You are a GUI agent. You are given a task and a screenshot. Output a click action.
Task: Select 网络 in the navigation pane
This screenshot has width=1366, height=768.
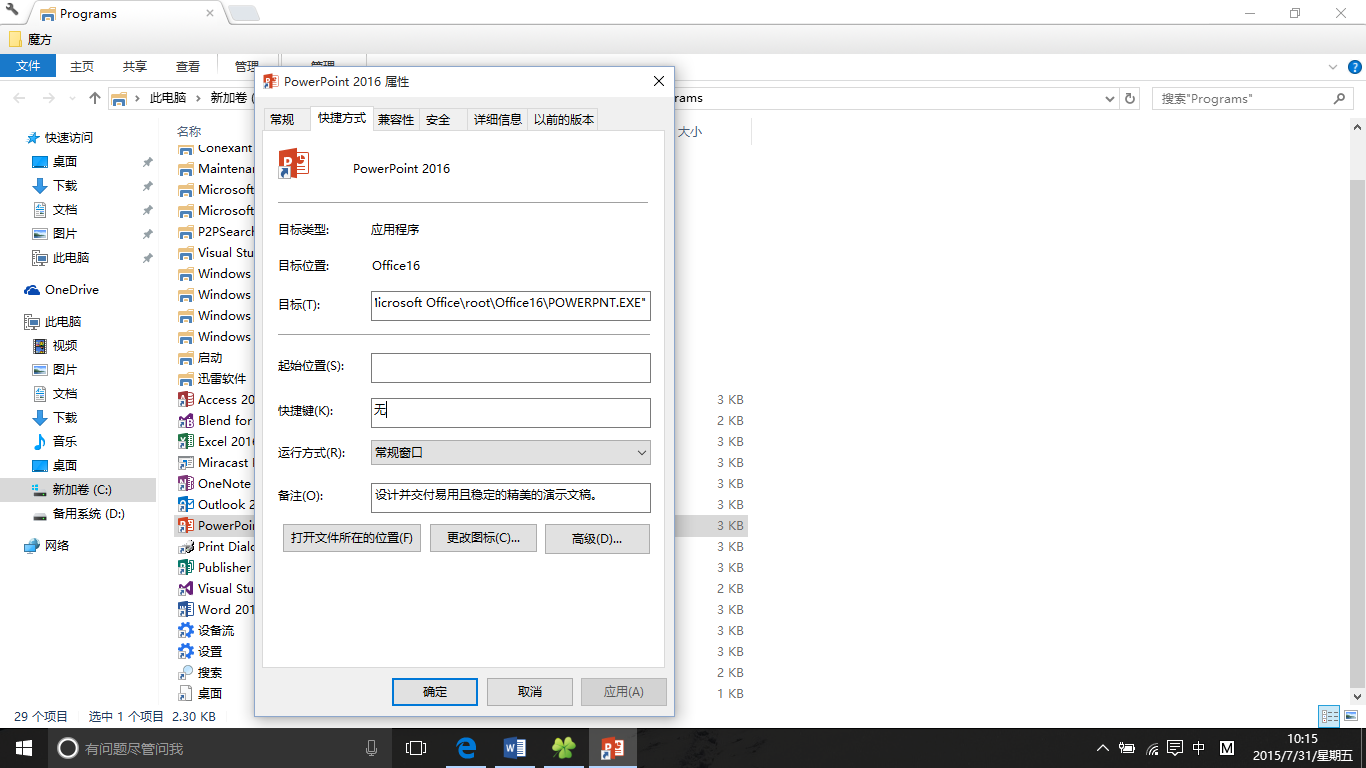pyautogui.click(x=47, y=546)
